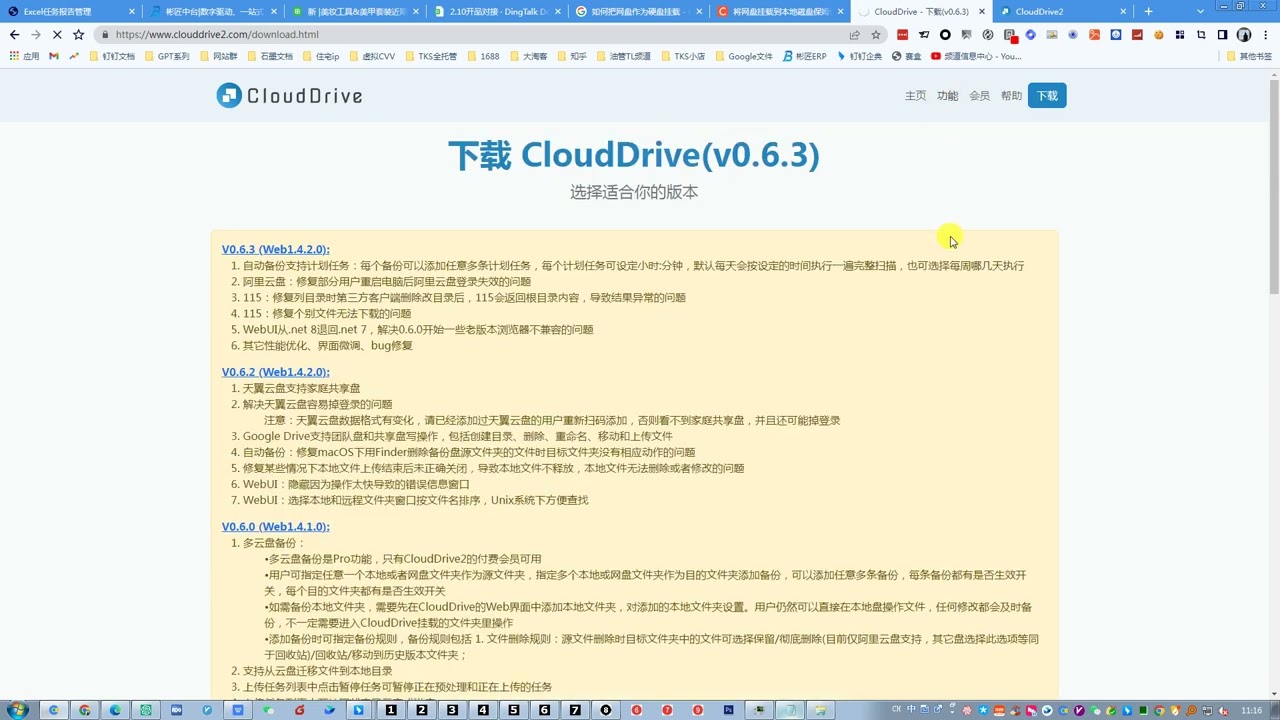Open the 钉钉企典 bookmark
Screen dimensions: 1280x720
(x=860, y=56)
